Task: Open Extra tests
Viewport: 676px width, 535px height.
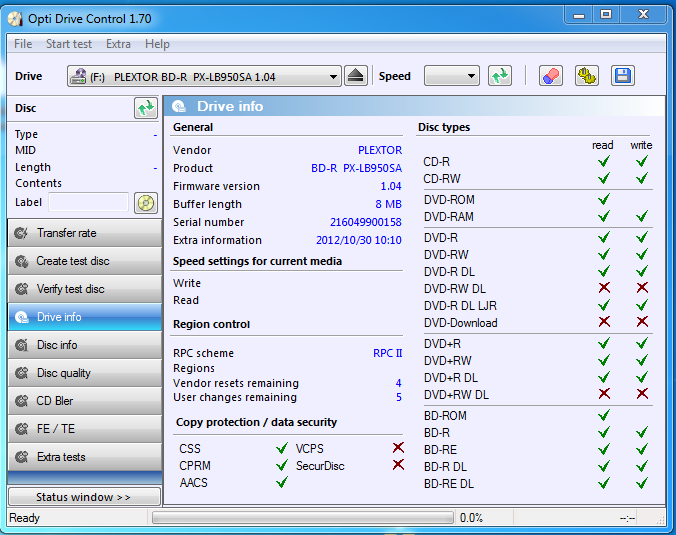Action: (x=85, y=457)
